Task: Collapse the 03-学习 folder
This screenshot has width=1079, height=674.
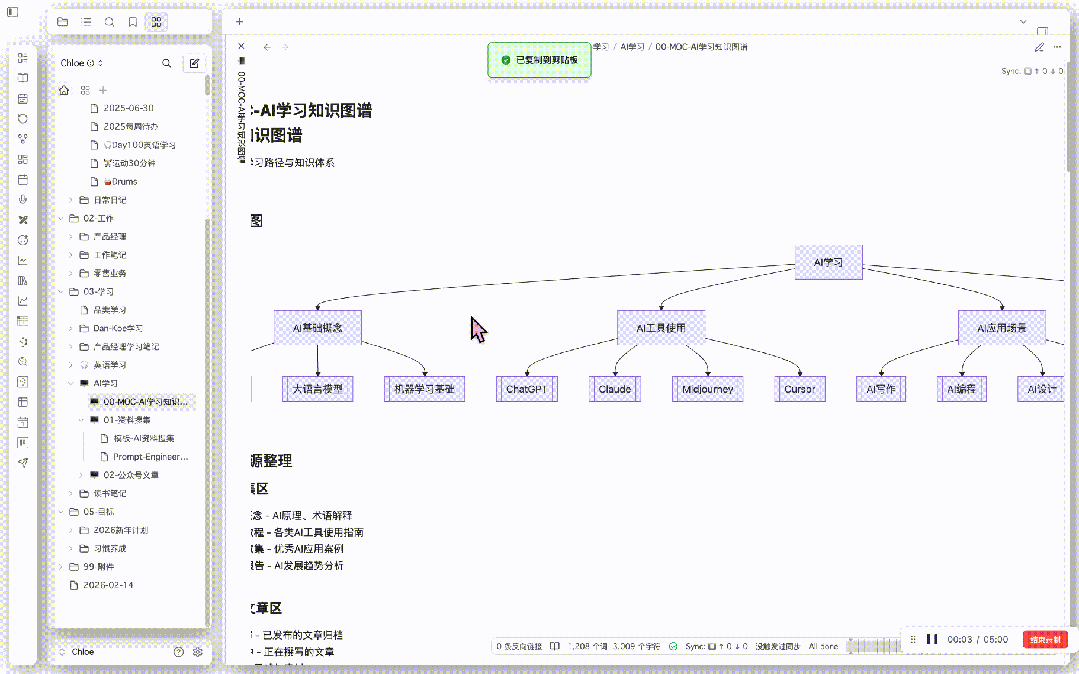Action: pos(61,292)
